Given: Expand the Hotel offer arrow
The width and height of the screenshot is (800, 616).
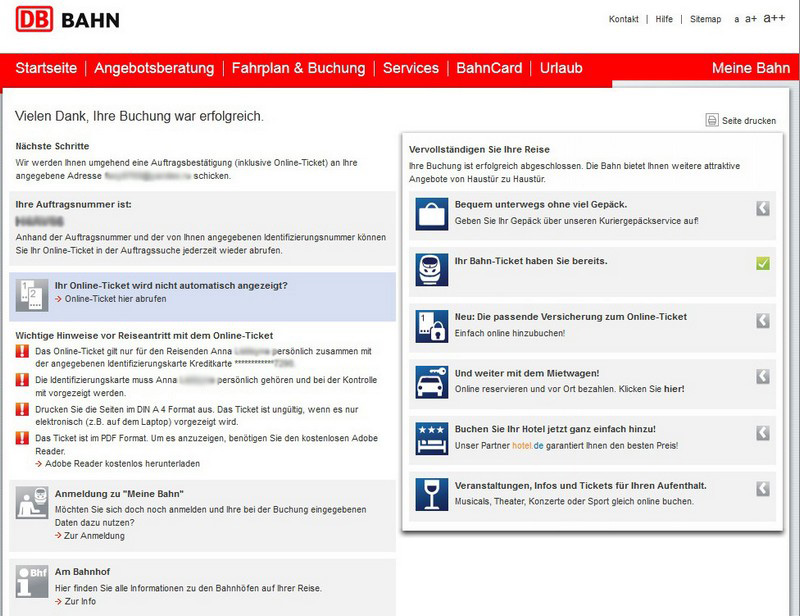Looking at the screenshot, I should click(763, 433).
